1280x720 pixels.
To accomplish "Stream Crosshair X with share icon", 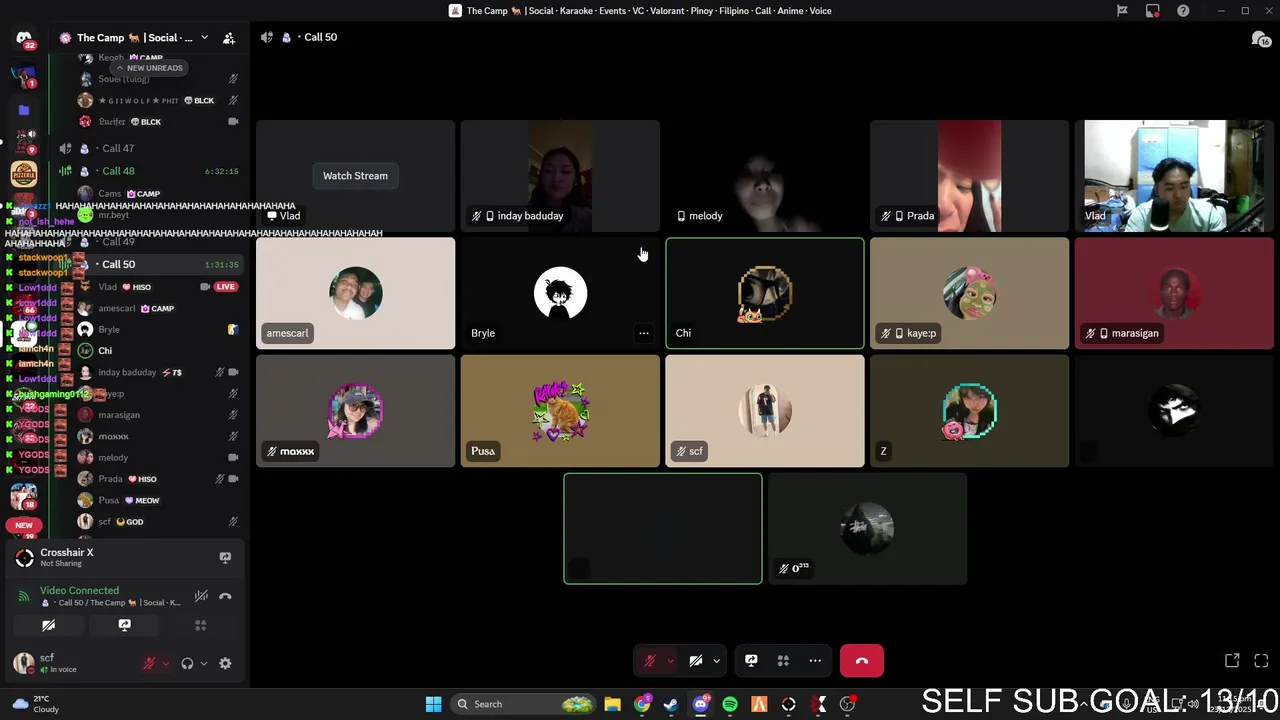I will pyautogui.click(x=225, y=557).
